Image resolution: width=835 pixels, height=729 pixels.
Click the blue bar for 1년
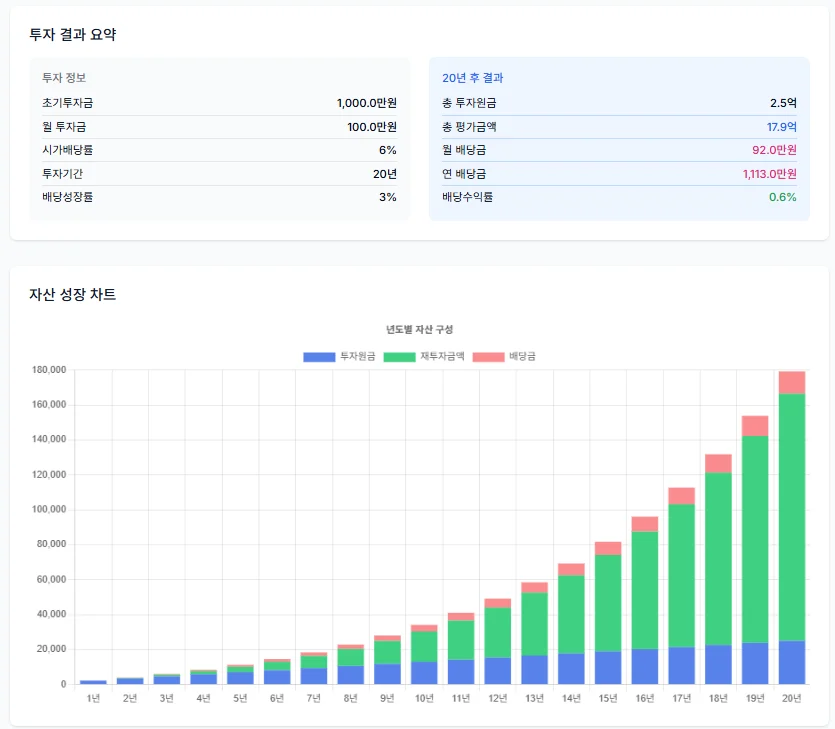(x=93, y=682)
